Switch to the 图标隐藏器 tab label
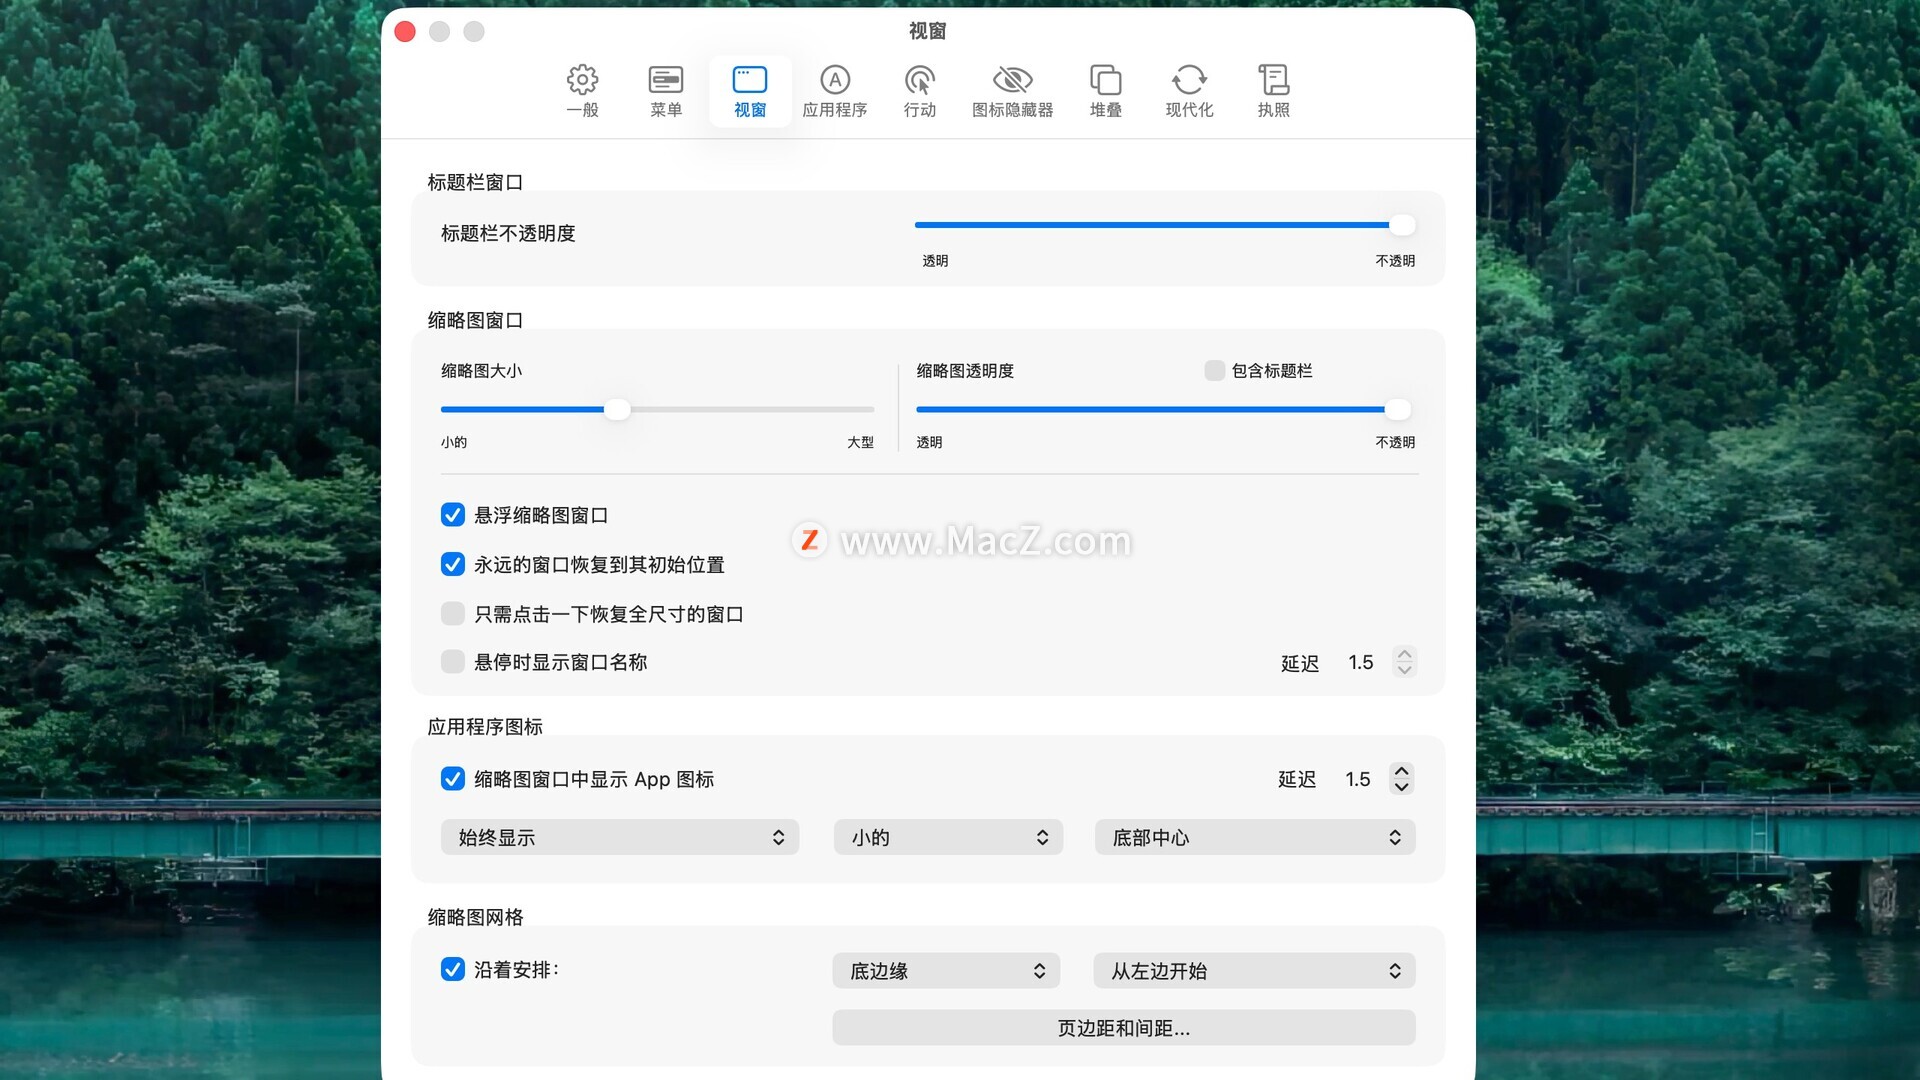The width and height of the screenshot is (1920, 1080). [x=1012, y=110]
